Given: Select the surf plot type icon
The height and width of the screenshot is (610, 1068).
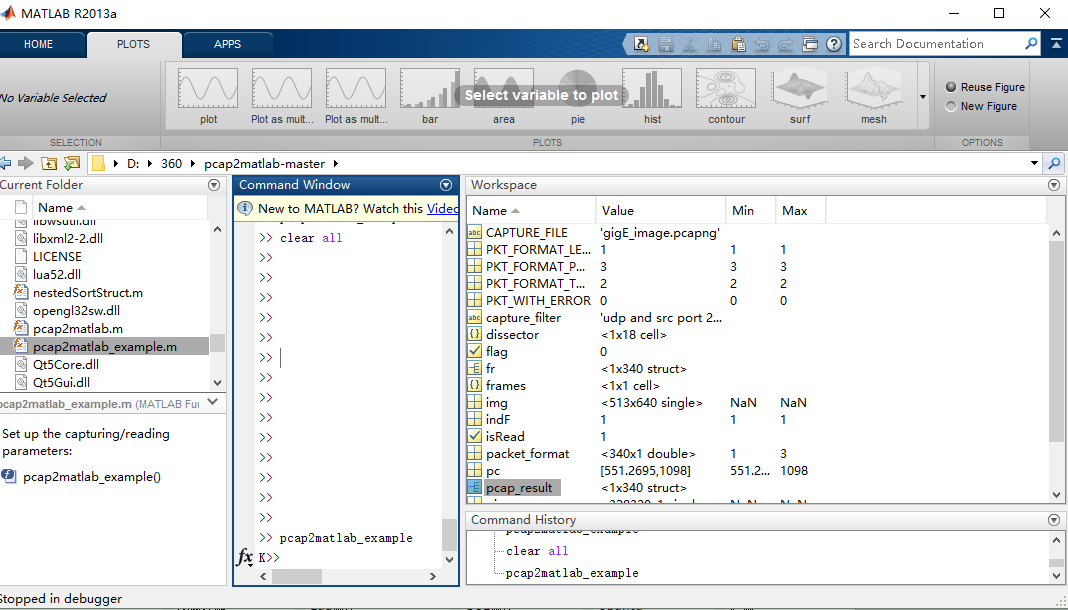Looking at the screenshot, I should 800,89.
